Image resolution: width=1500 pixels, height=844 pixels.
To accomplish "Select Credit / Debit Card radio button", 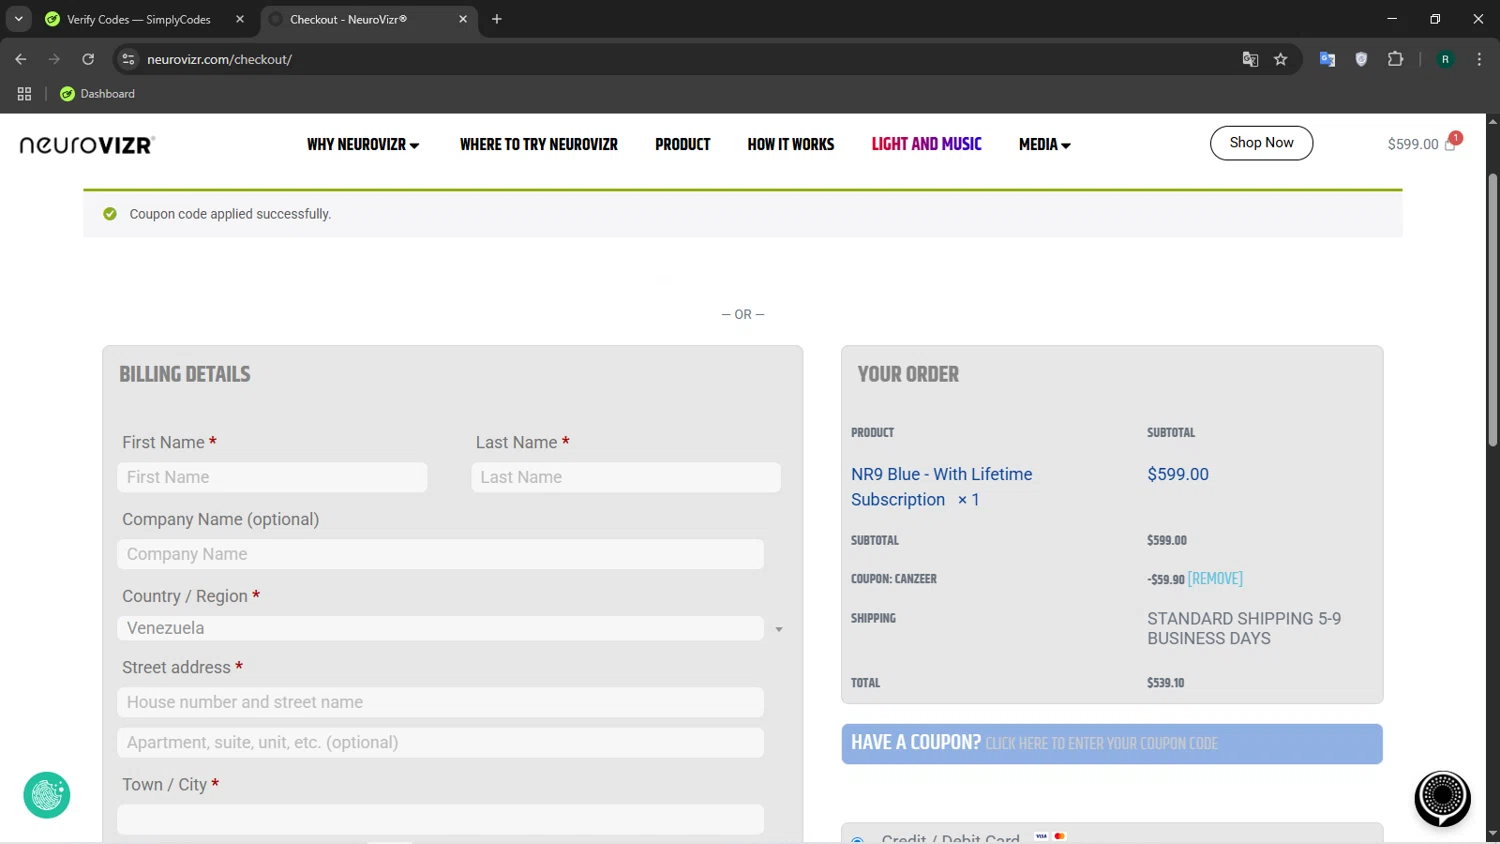I will pyautogui.click(x=857, y=840).
